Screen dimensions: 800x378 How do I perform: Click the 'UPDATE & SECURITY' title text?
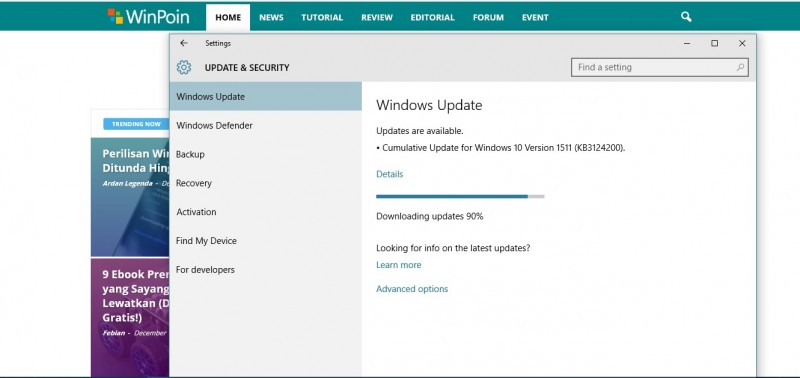(247, 67)
